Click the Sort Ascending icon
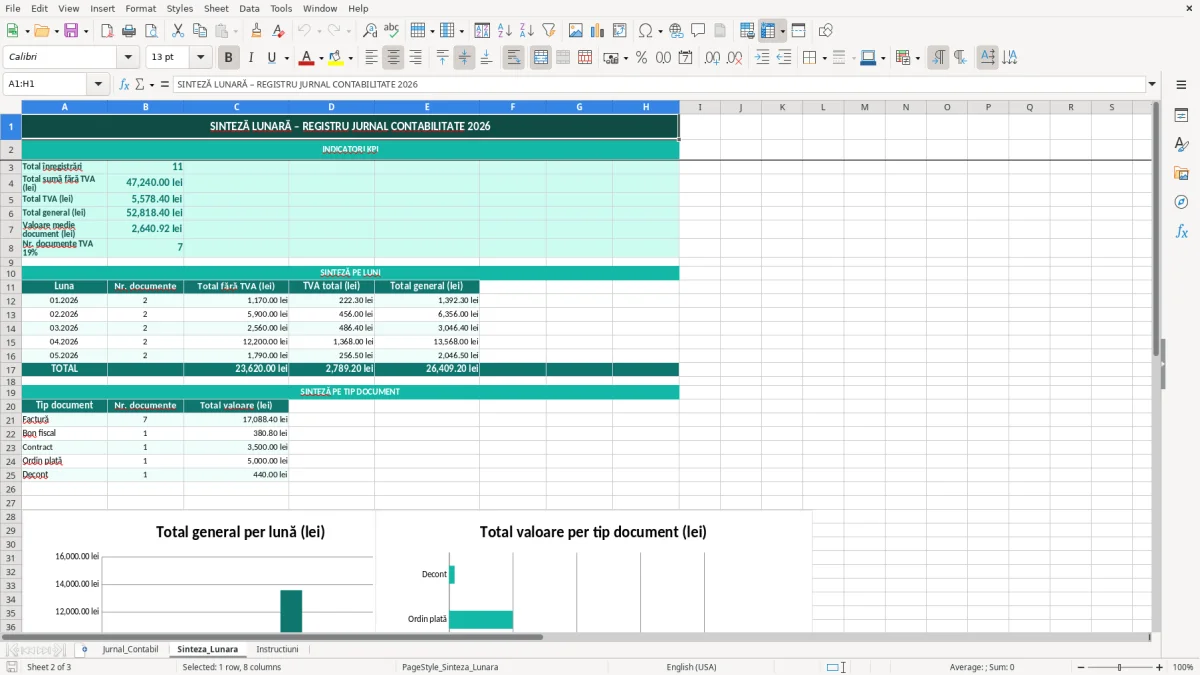The width and height of the screenshot is (1200, 675). [505, 31]
